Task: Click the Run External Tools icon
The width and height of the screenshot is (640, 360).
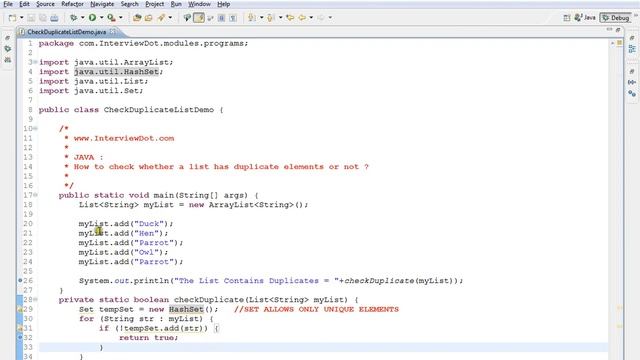Action: tap(111, 18)
